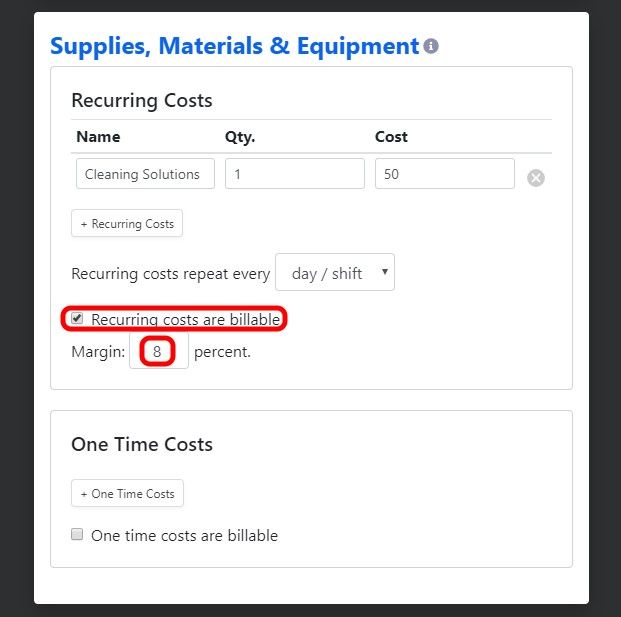
Task: Add a row with + Recurring Costs
Action: tap(127, 223)
